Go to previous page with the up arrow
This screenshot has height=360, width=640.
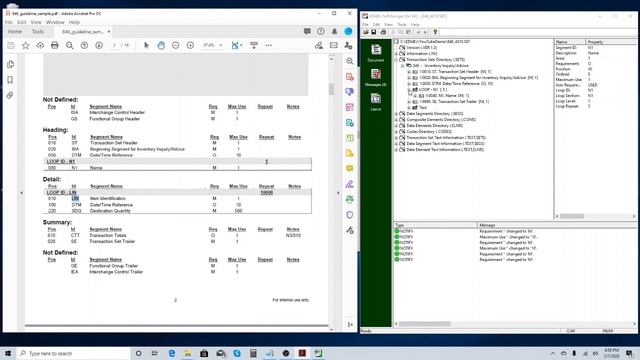pos(84,45)
